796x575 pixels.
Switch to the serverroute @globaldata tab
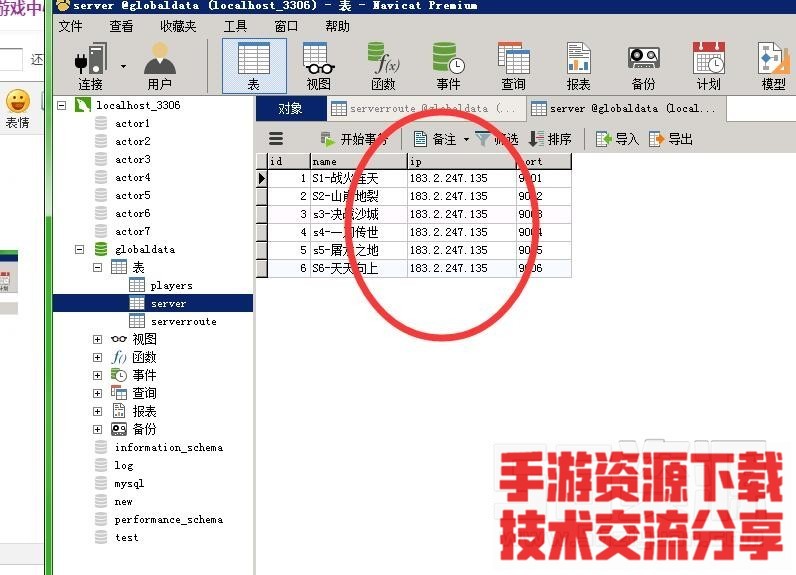tap(426, 108)
